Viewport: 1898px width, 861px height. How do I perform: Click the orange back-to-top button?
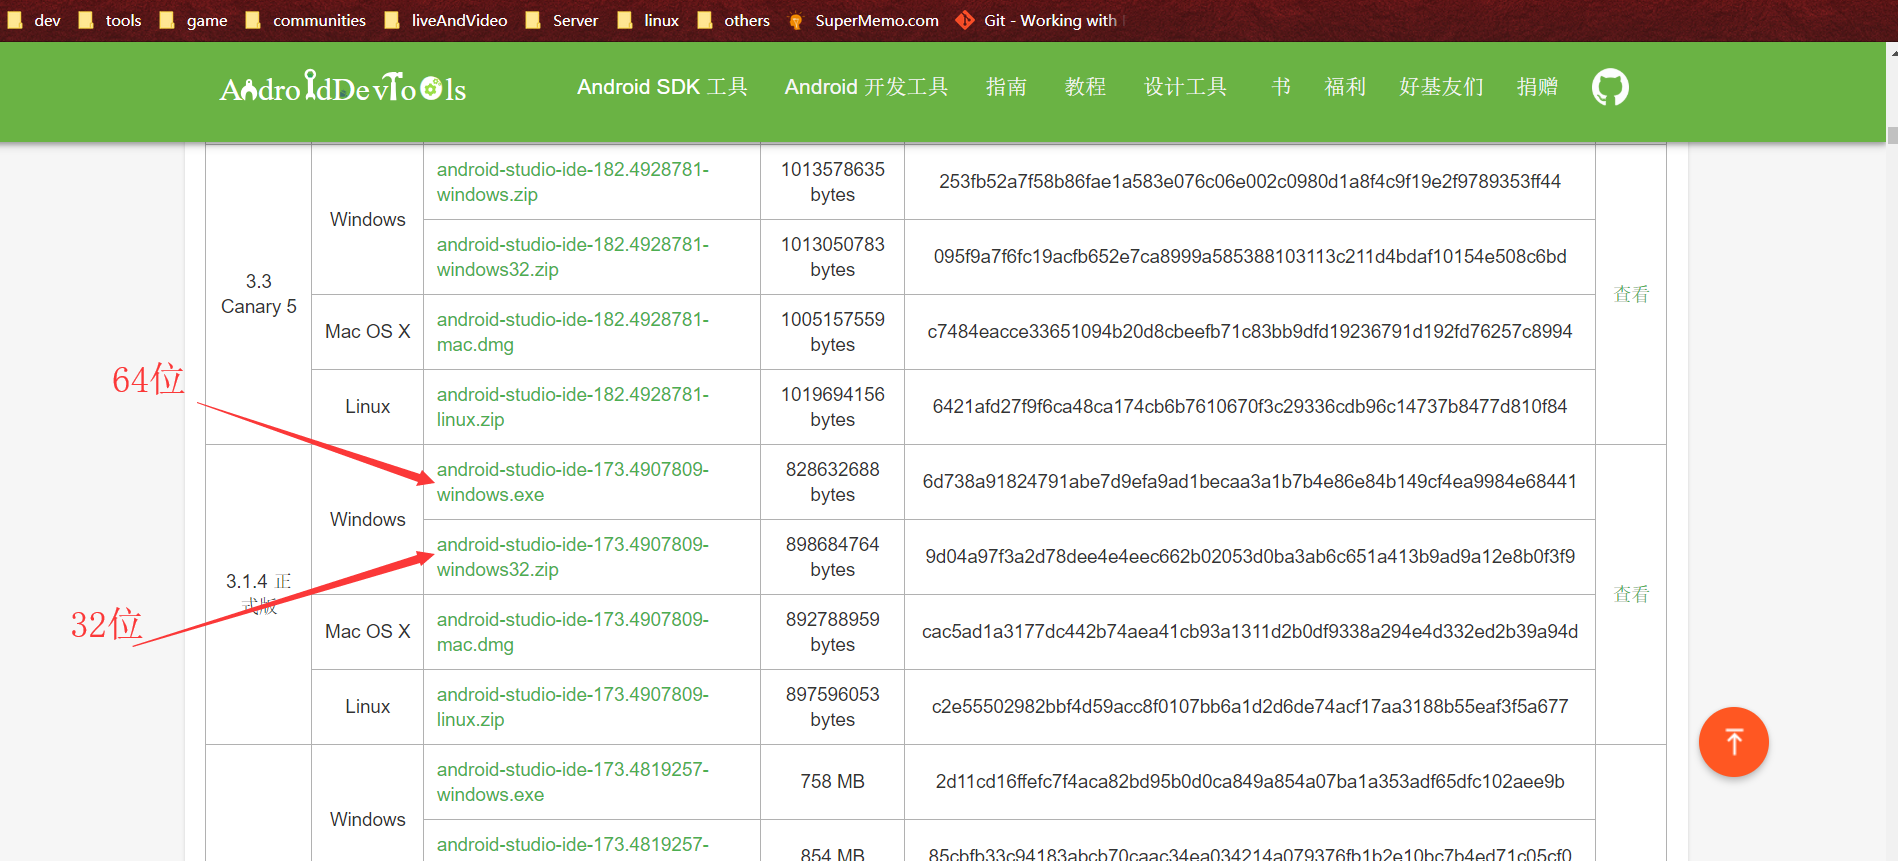point(1733,742)
